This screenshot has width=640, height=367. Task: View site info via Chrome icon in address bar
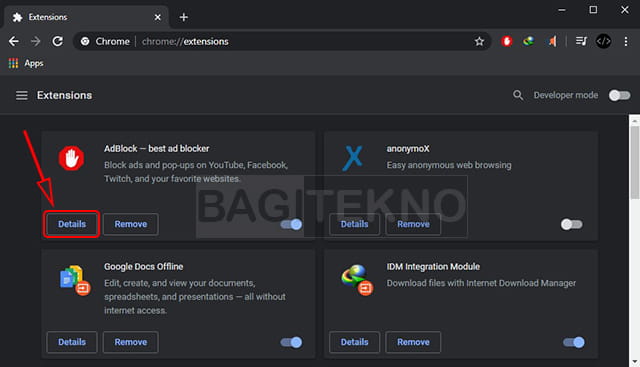point(85,41)
